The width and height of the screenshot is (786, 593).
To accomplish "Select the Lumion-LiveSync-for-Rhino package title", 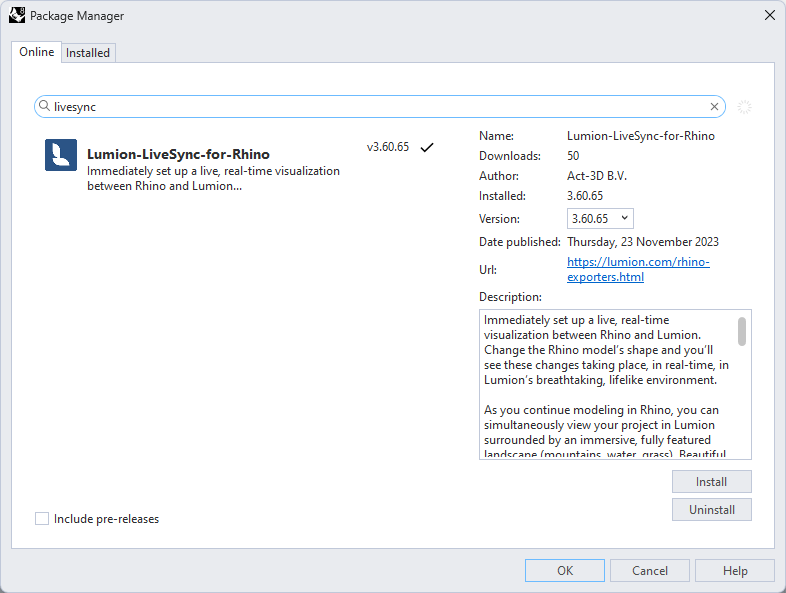I will tap(178, 154).
